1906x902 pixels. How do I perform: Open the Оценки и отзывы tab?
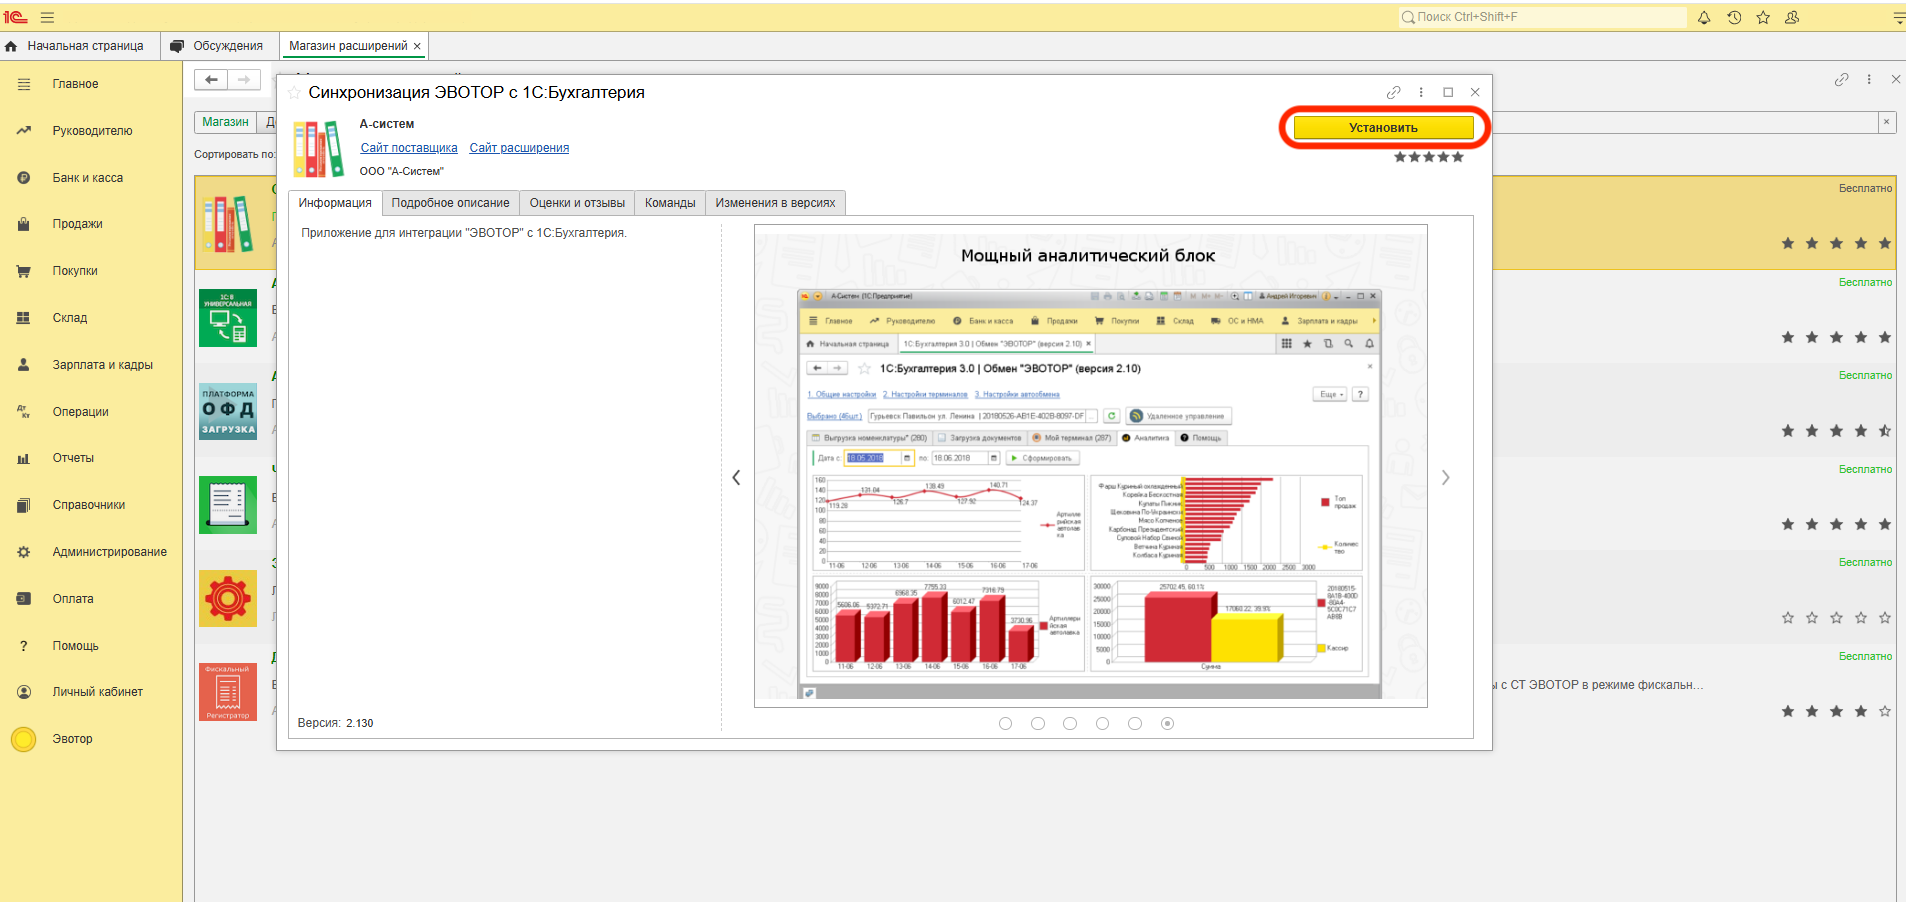[577, 203]
